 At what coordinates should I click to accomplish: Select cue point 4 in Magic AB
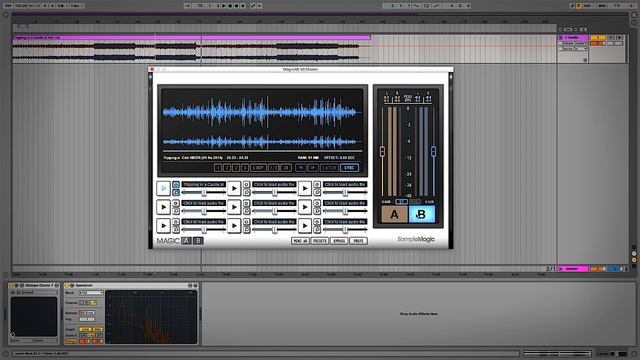[245, 168]
